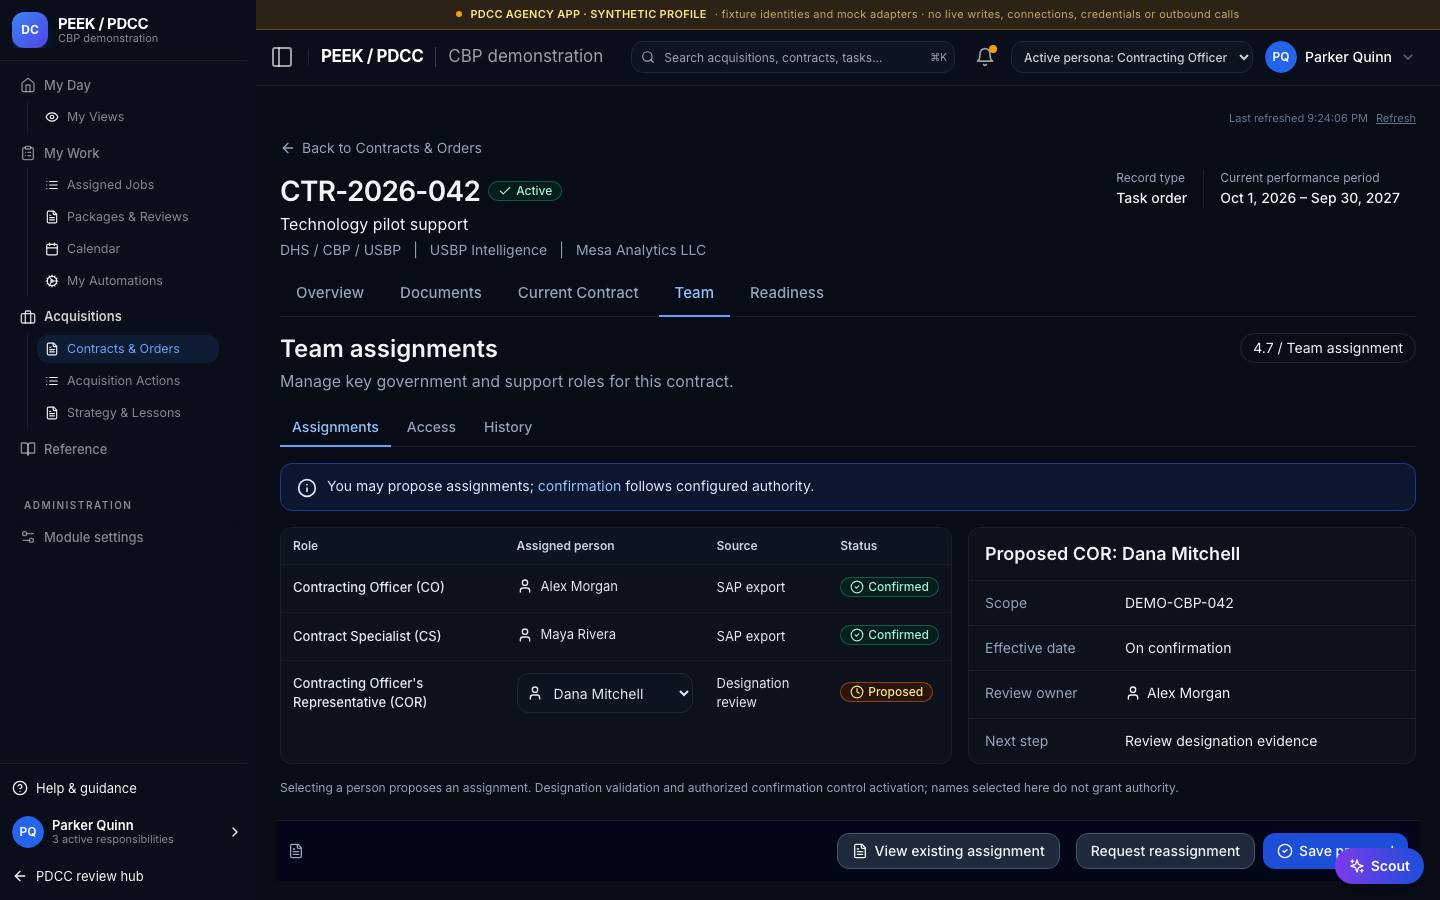Click the Save button

tap(1335, 851)
